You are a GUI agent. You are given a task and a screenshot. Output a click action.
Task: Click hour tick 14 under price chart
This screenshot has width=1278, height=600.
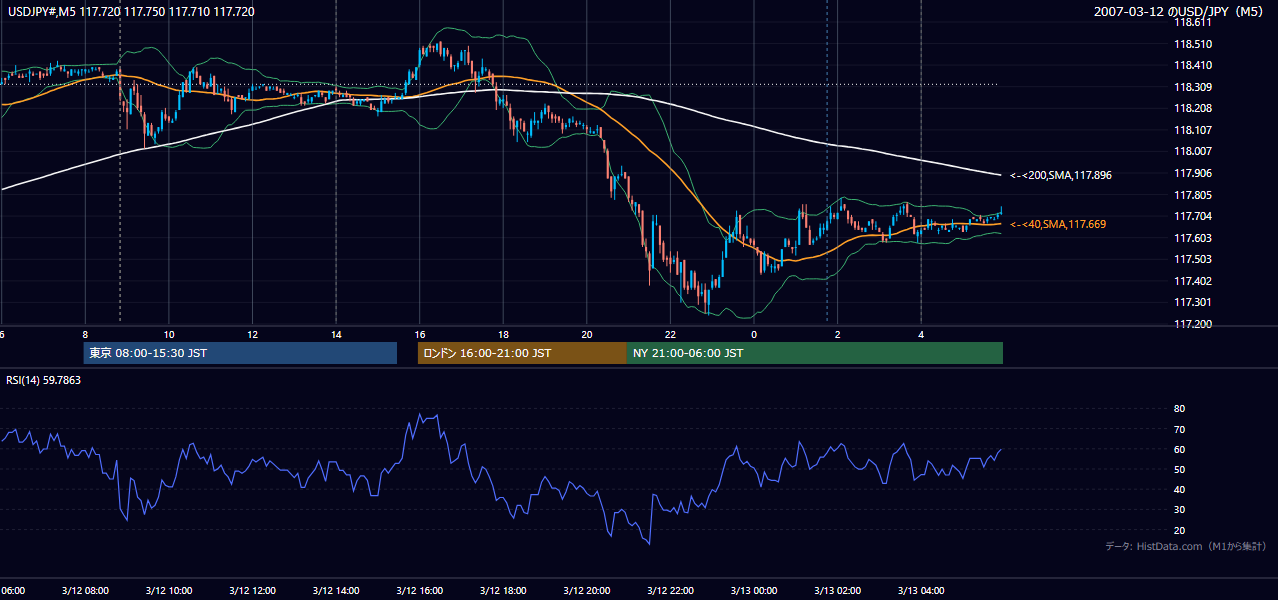click(336, 335)
